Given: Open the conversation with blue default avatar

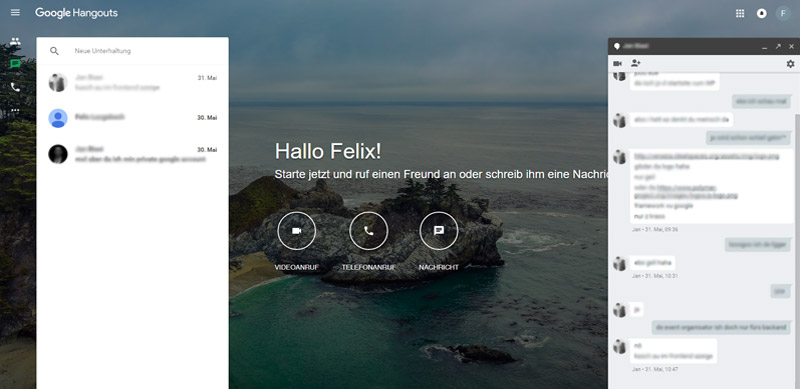Looking at the screenshot, I should 133,118.
